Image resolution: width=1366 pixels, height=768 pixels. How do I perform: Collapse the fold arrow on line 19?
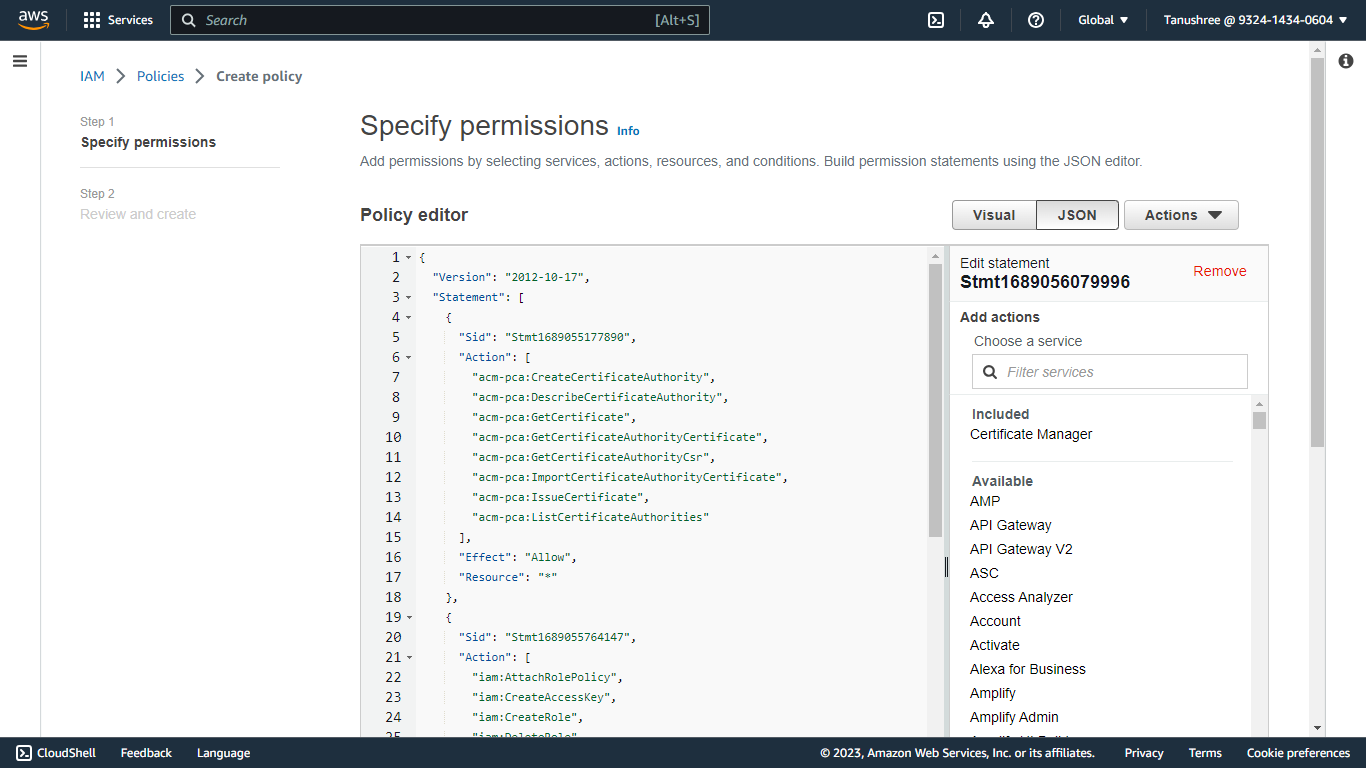(x=408, y=618)
